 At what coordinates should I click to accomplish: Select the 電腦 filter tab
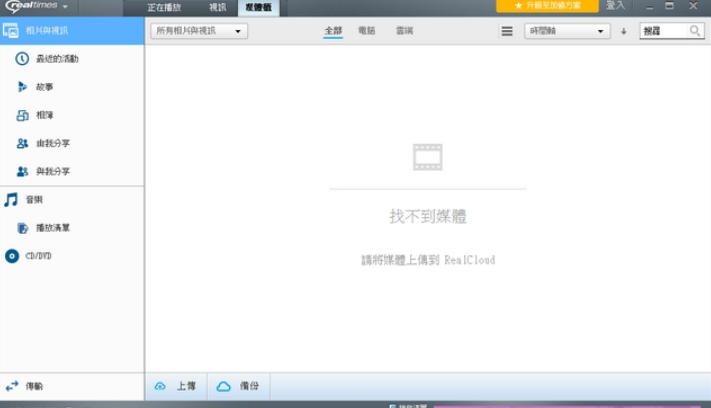[367, 31]
